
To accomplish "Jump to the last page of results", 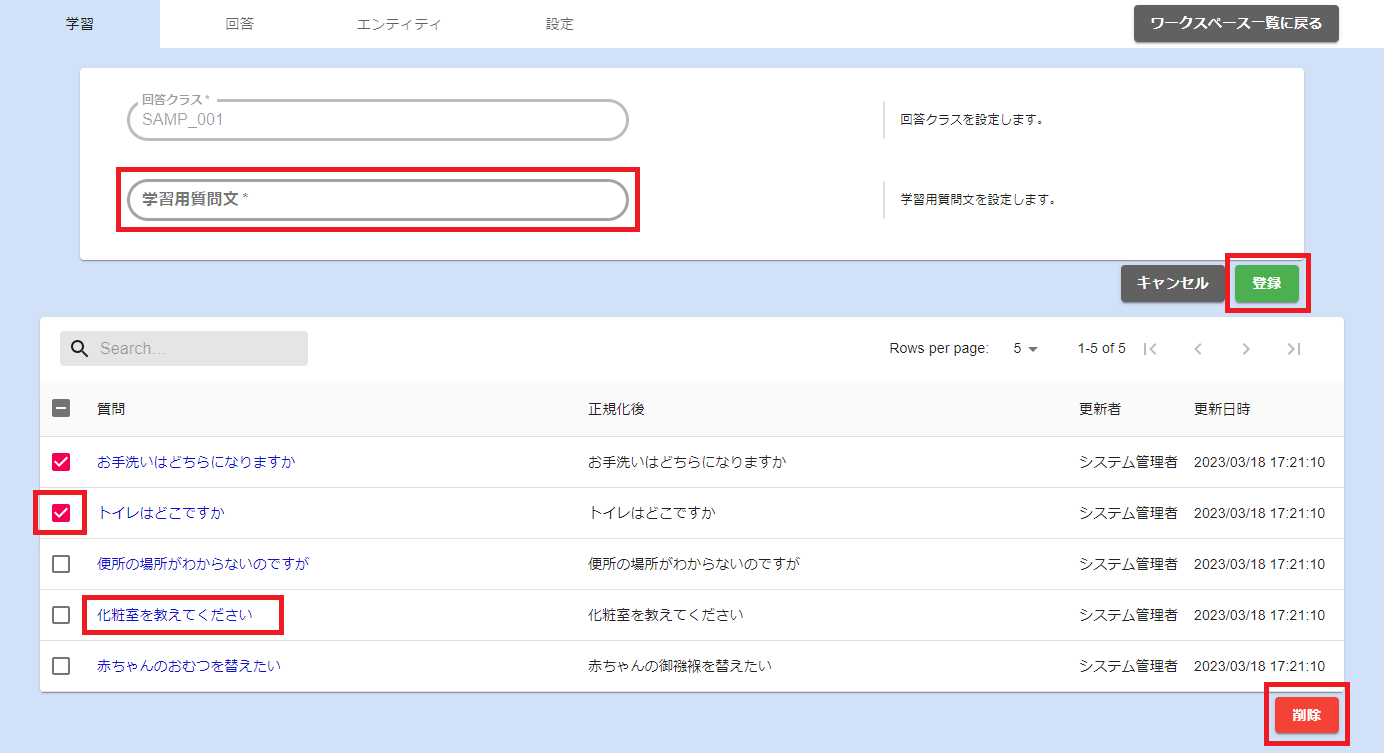I will pos(1293,349).
